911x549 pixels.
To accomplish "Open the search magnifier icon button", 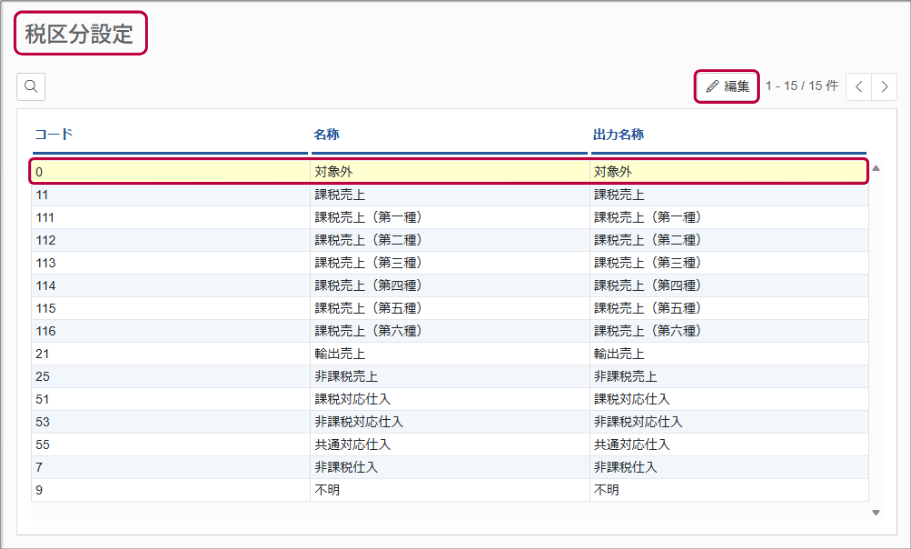I will [x=31, y=87].
